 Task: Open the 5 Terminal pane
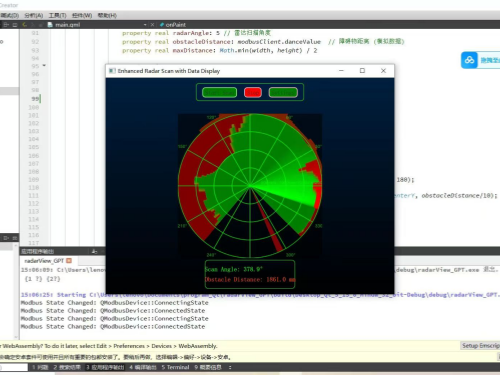(x=175, y=367)
